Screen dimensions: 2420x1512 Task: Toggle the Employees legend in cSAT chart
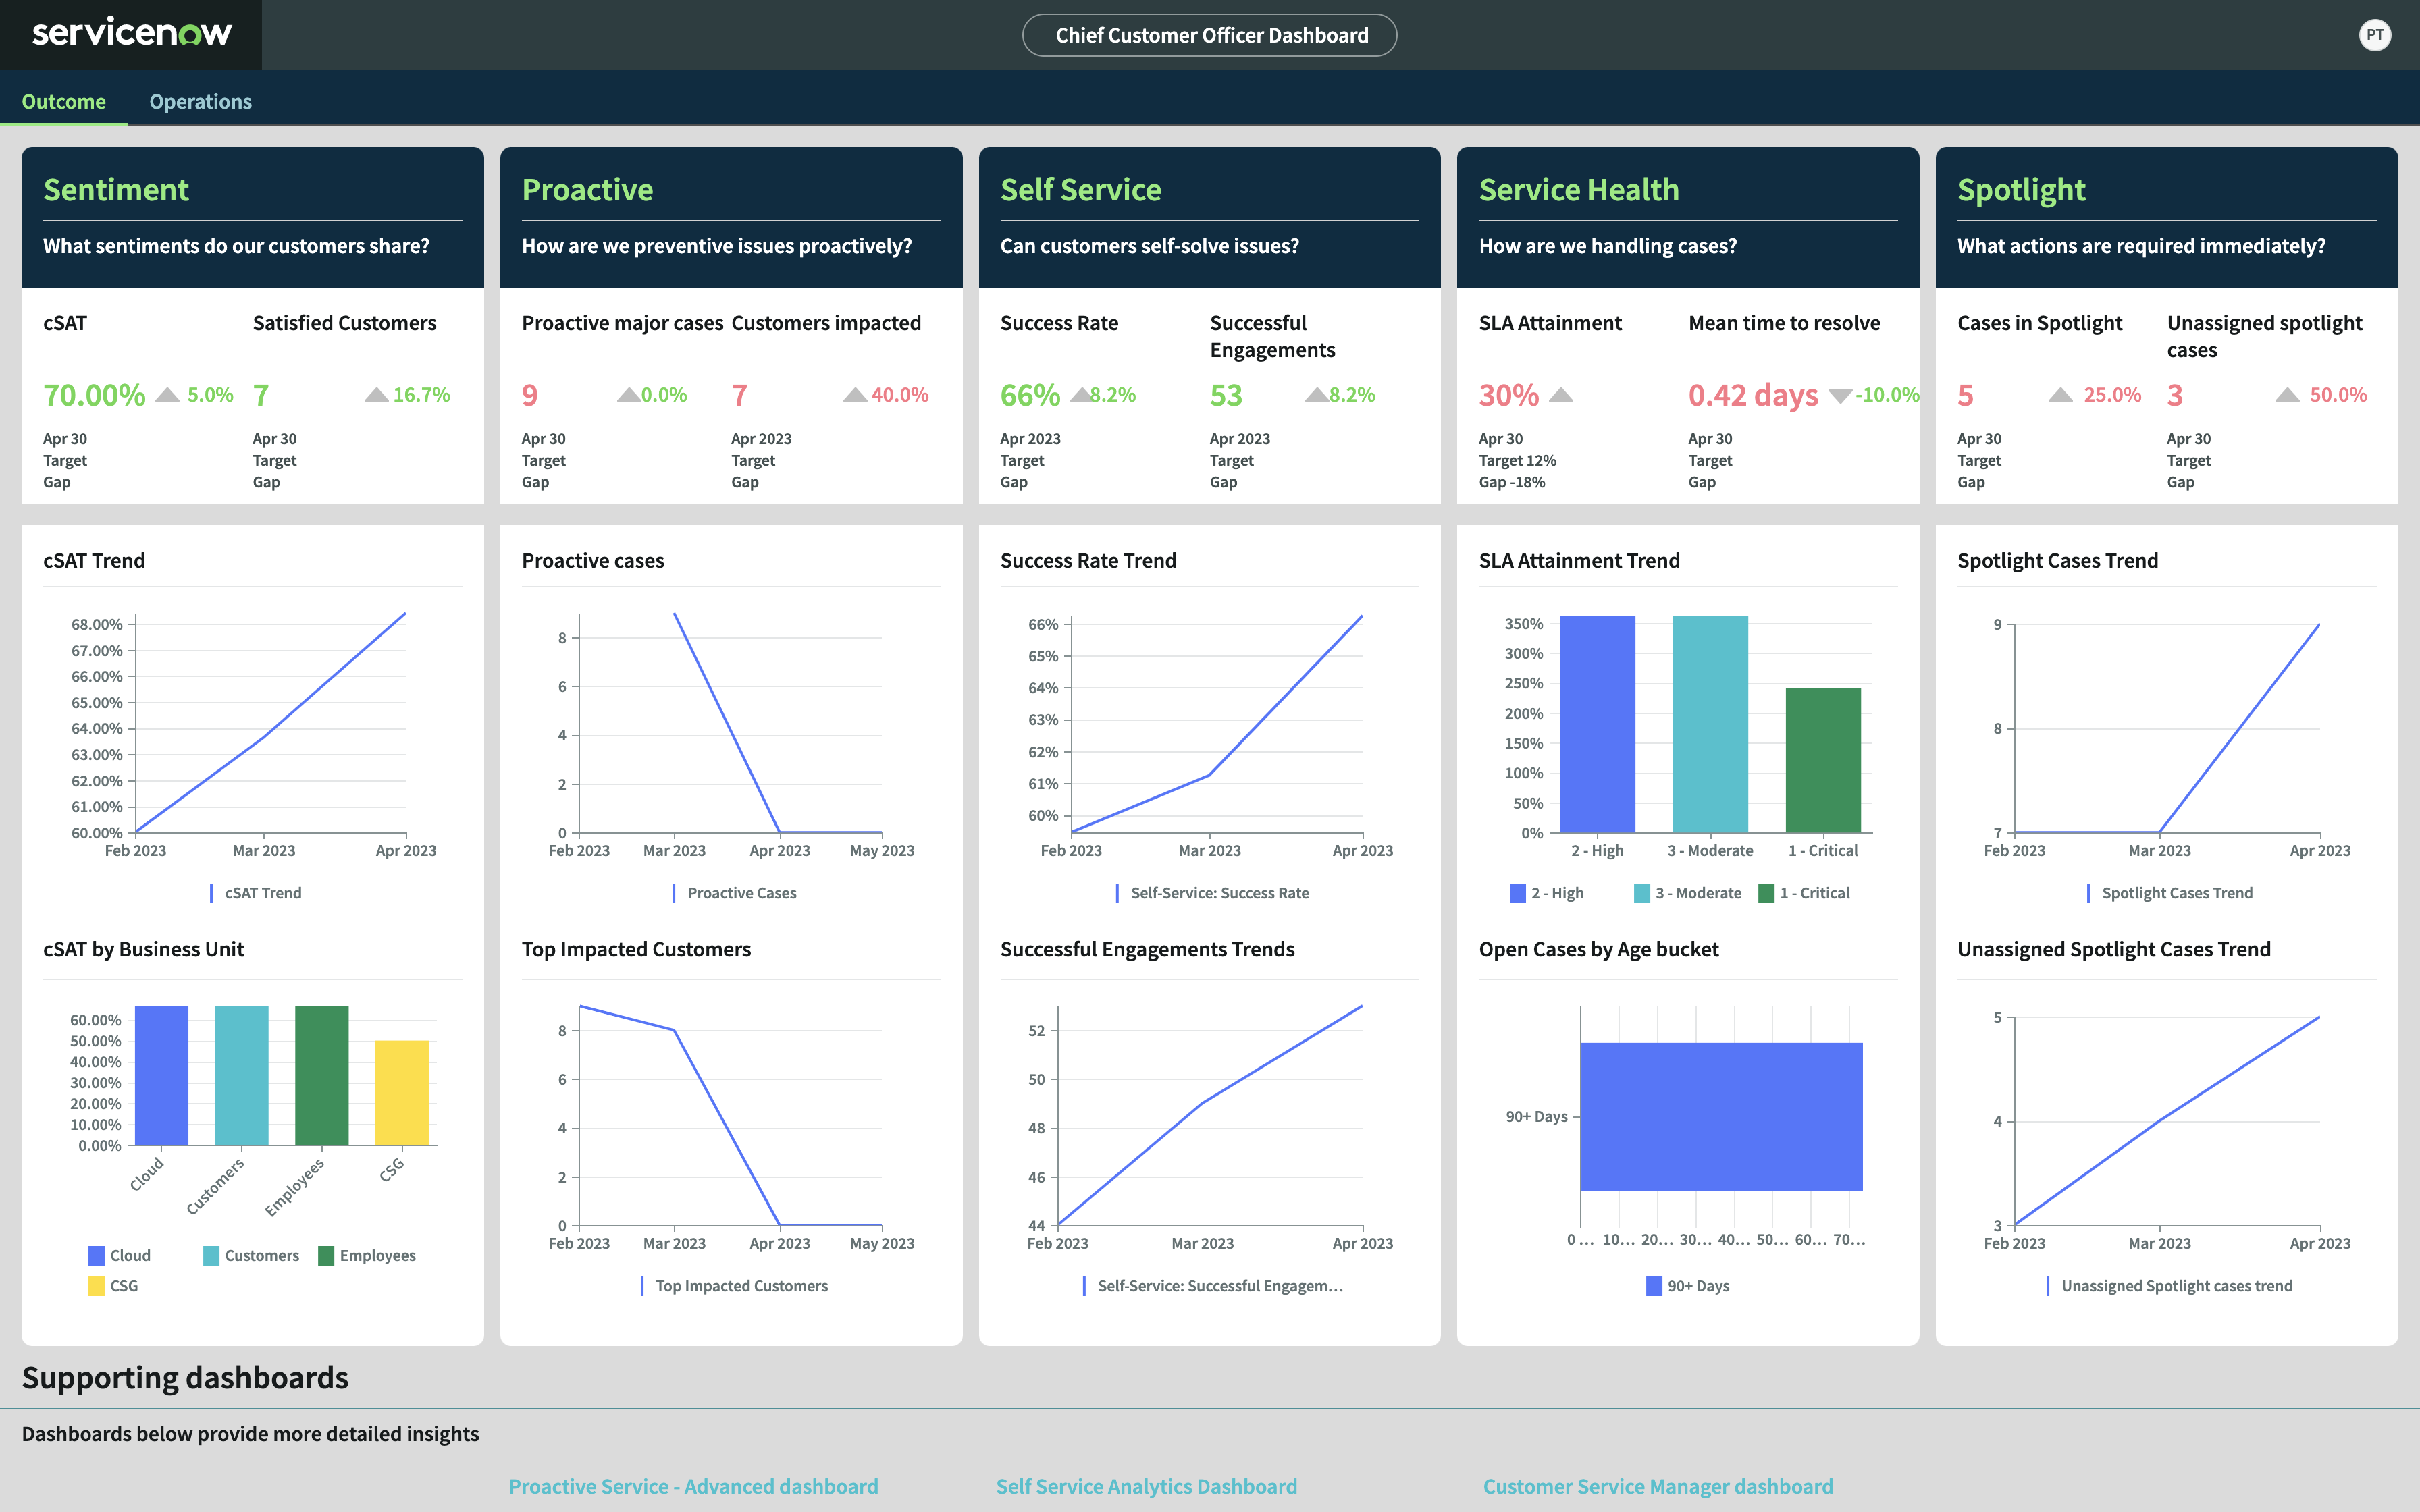[x=368, y=1255]
